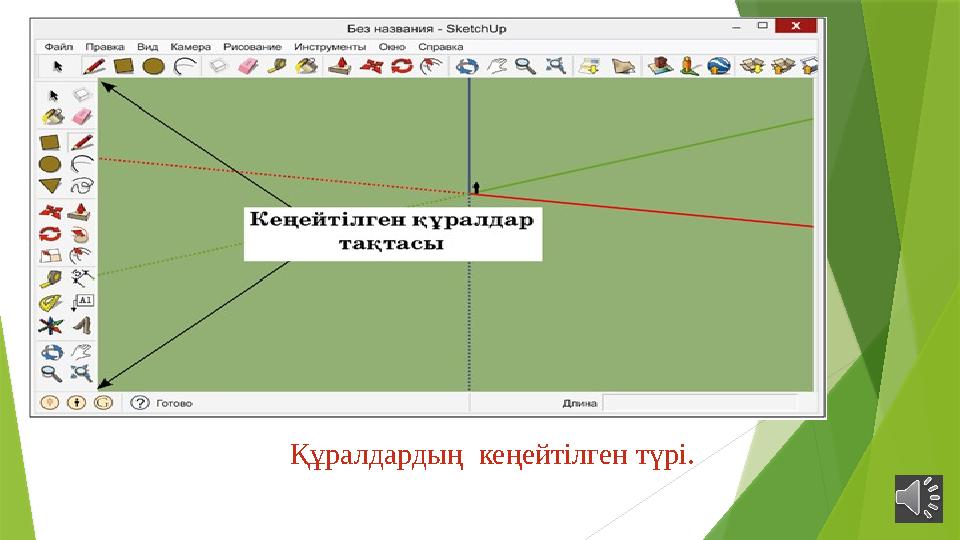Click the Add Location icon
Viewport: 960px width, 540px height.
[x=590, y=66]
